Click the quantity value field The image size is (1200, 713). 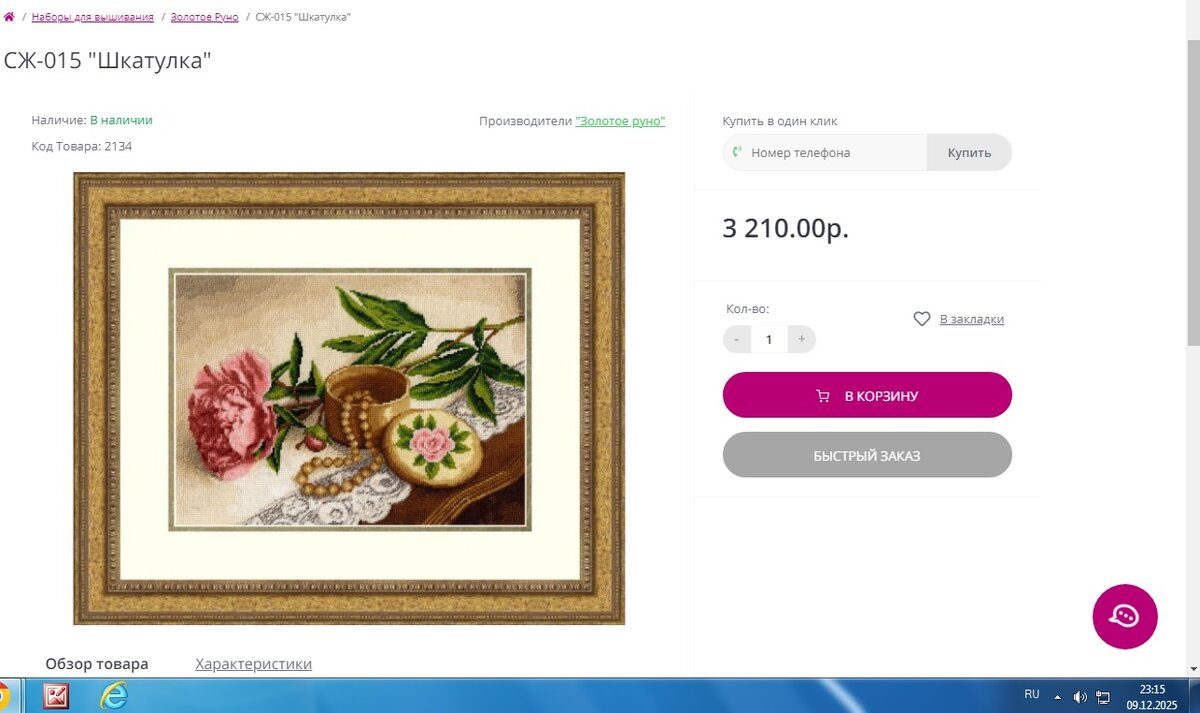tap(769, 339)
